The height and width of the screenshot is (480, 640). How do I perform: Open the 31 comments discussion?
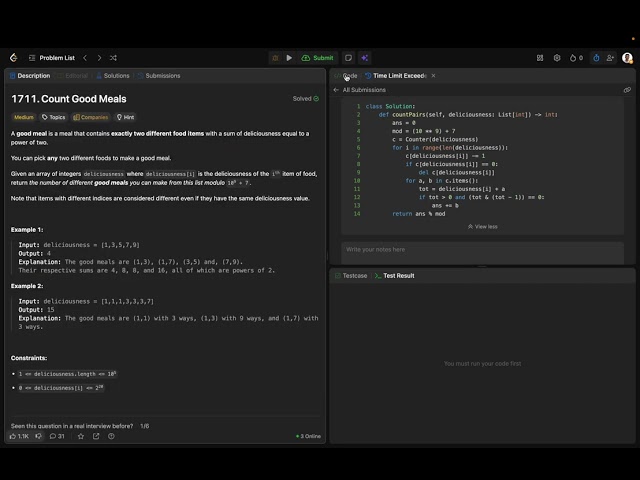pos(57,436)
